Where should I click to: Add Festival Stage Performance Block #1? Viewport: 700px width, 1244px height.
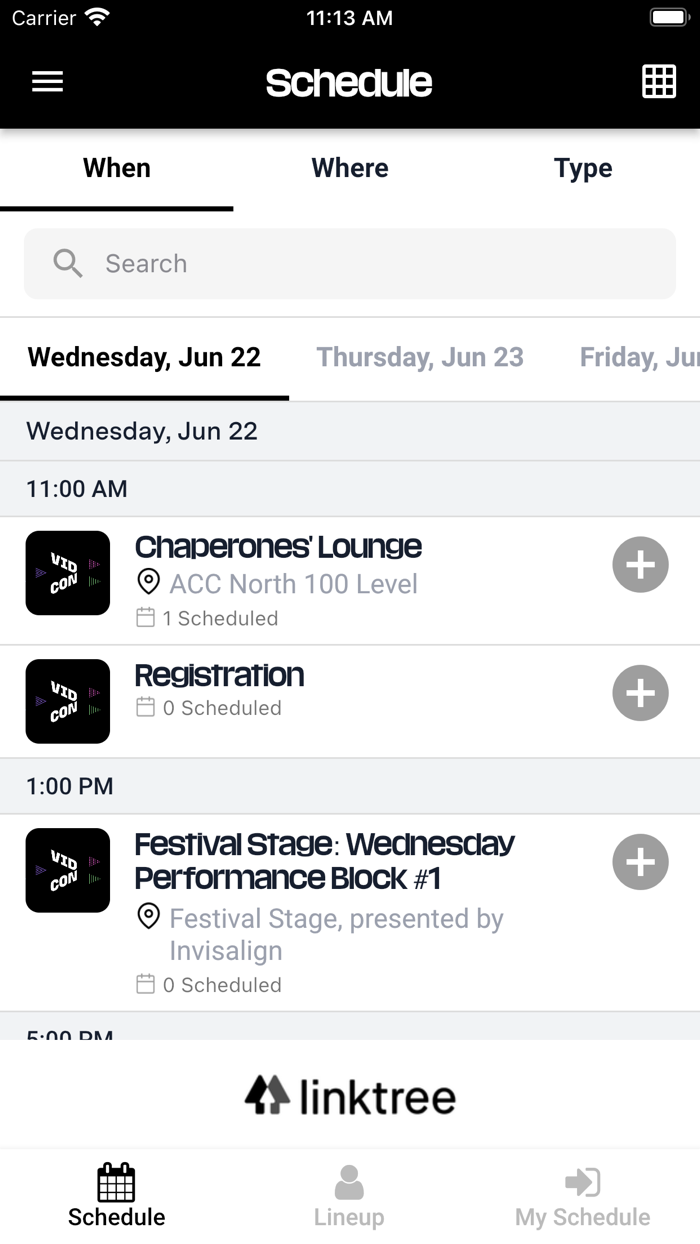pos(640,862)
